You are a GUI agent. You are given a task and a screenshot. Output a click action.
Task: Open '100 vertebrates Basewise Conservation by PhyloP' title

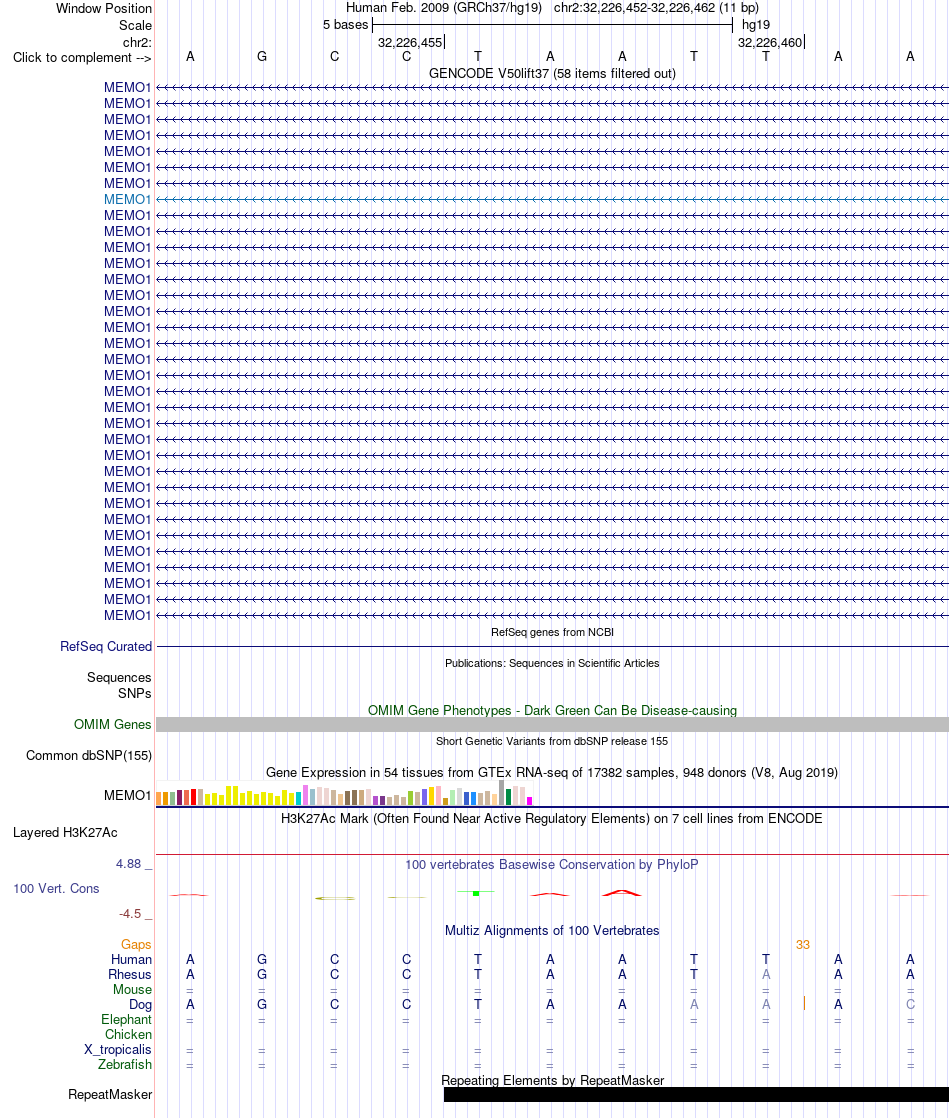click(x=552, y=865)
